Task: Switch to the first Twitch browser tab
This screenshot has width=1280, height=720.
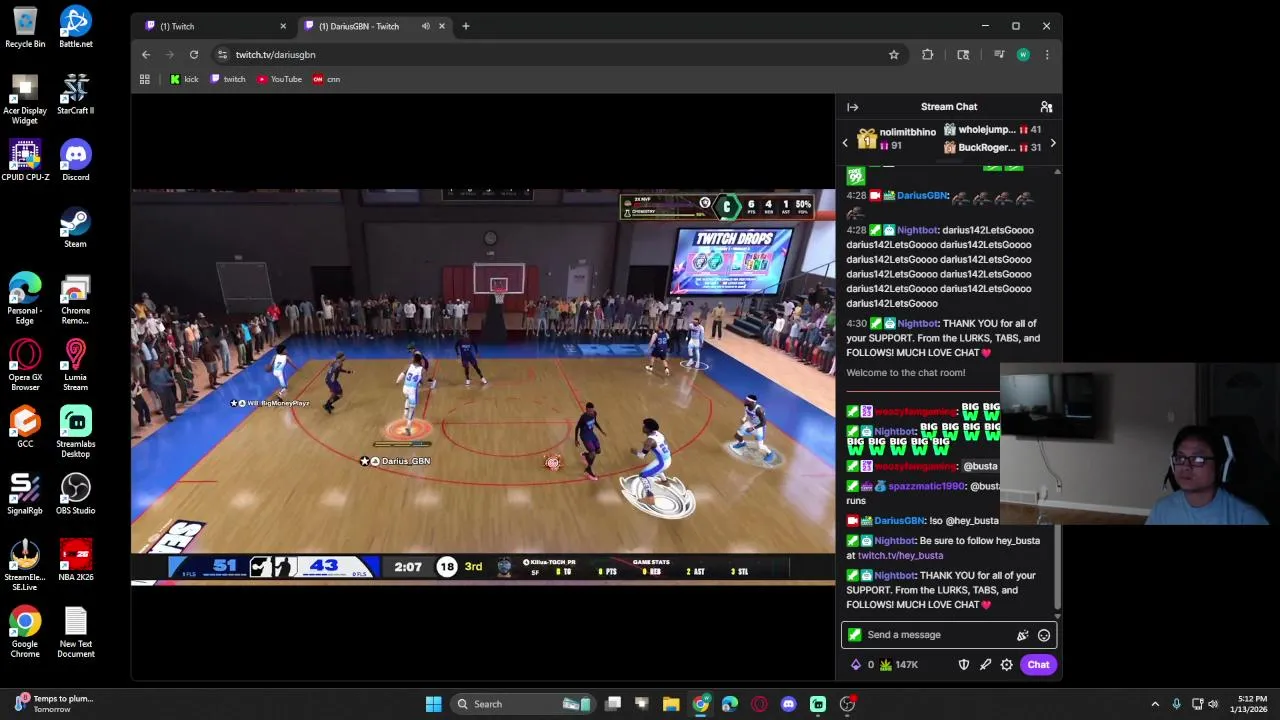Action: [x=213, y=26]
